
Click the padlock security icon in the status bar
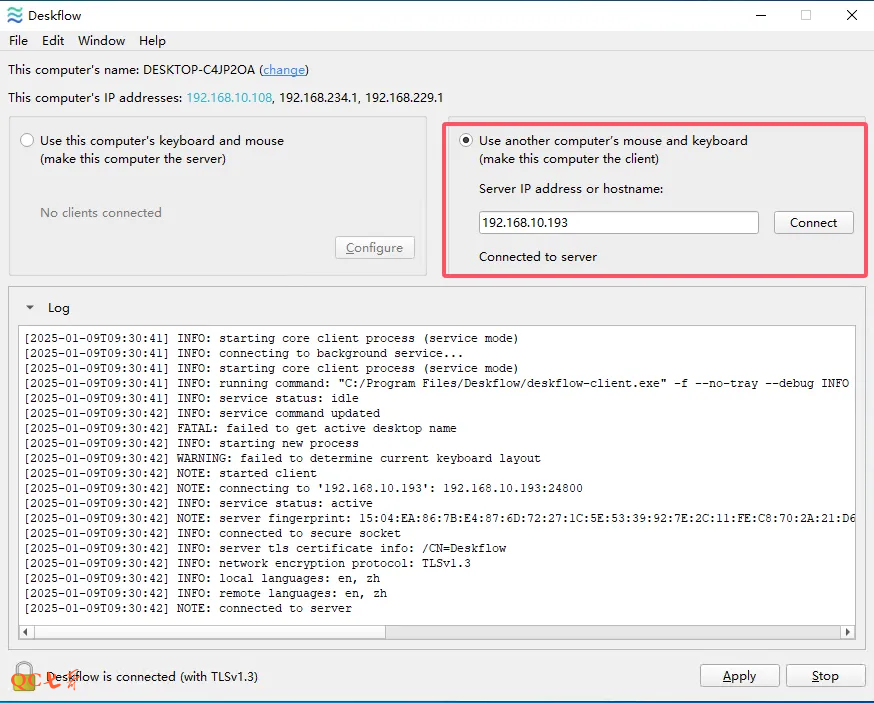[24, 676]
